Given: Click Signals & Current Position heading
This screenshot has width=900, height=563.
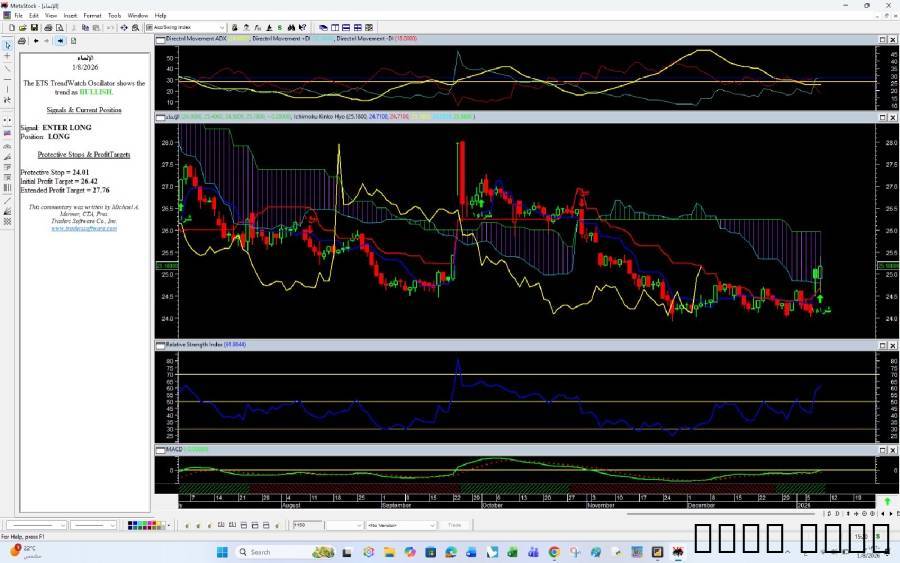Looking at the screenshot, I should point(84,110).
